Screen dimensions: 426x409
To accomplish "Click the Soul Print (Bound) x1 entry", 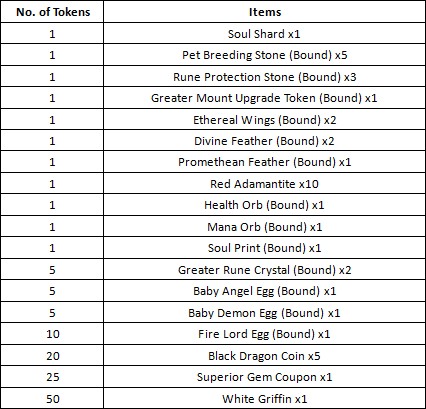I will tap(265, 248).
